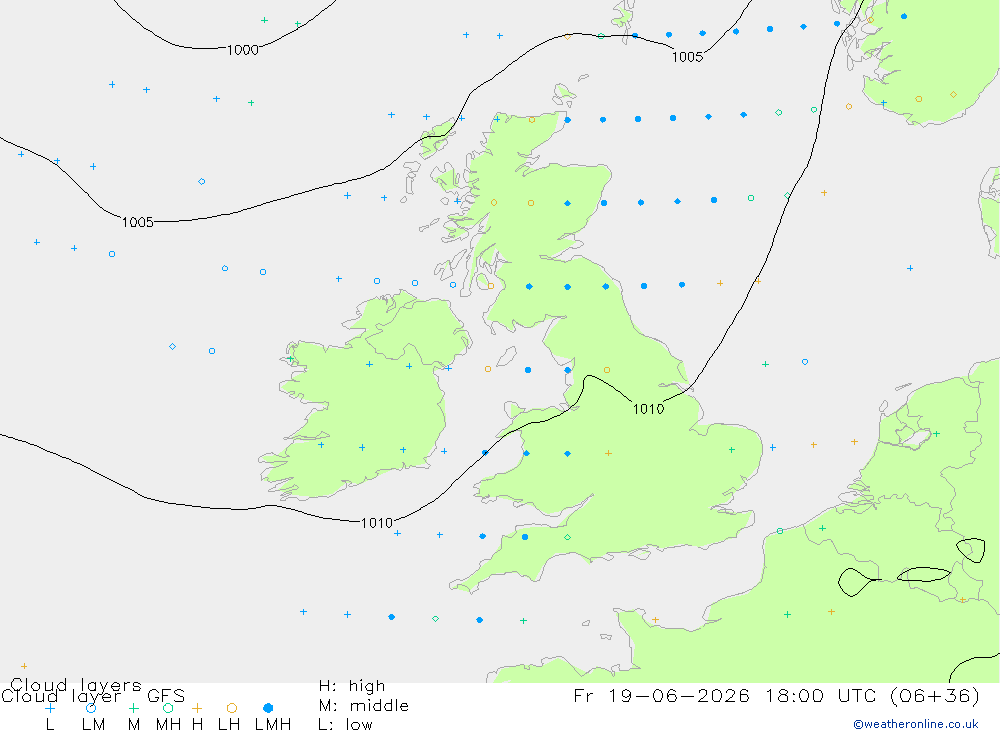Click the green open-circle MH legend symbol
This screenshot has height=733, width=1000.
point(168,708)
